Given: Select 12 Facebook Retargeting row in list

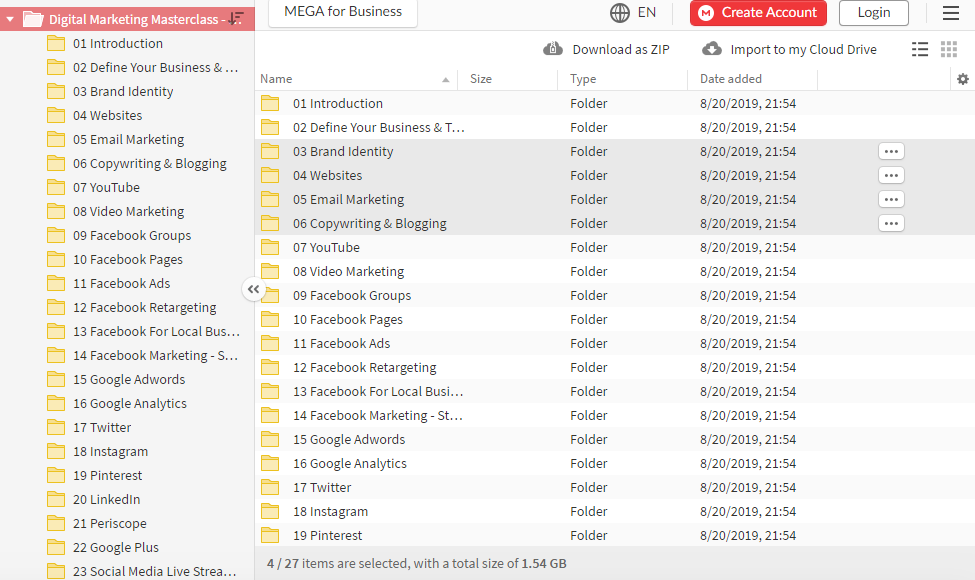Looking at the screenshot, I should [615, 367].
